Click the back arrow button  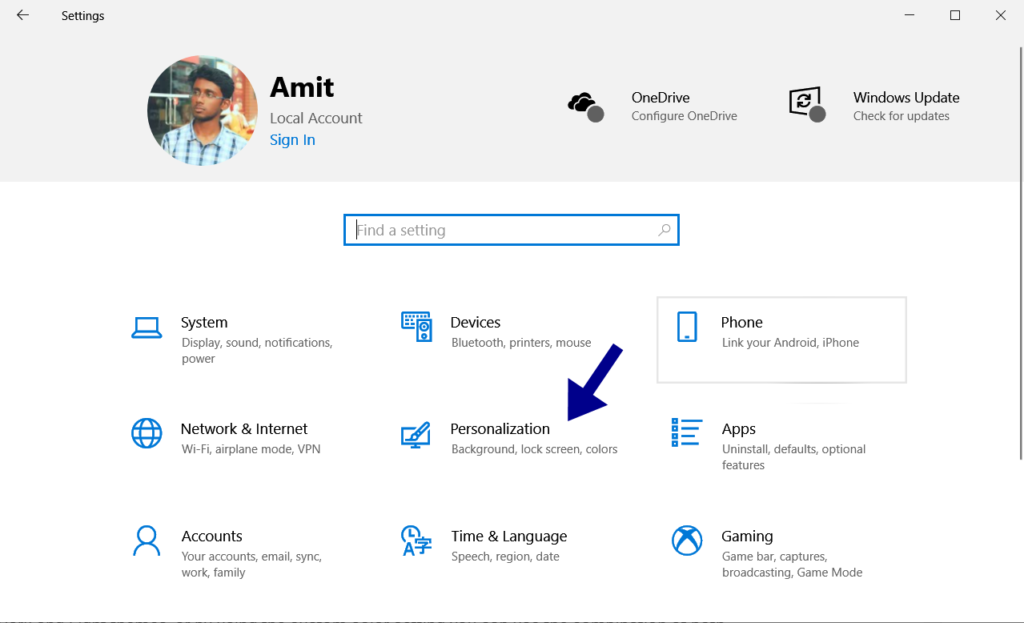(x=22, y=15)
